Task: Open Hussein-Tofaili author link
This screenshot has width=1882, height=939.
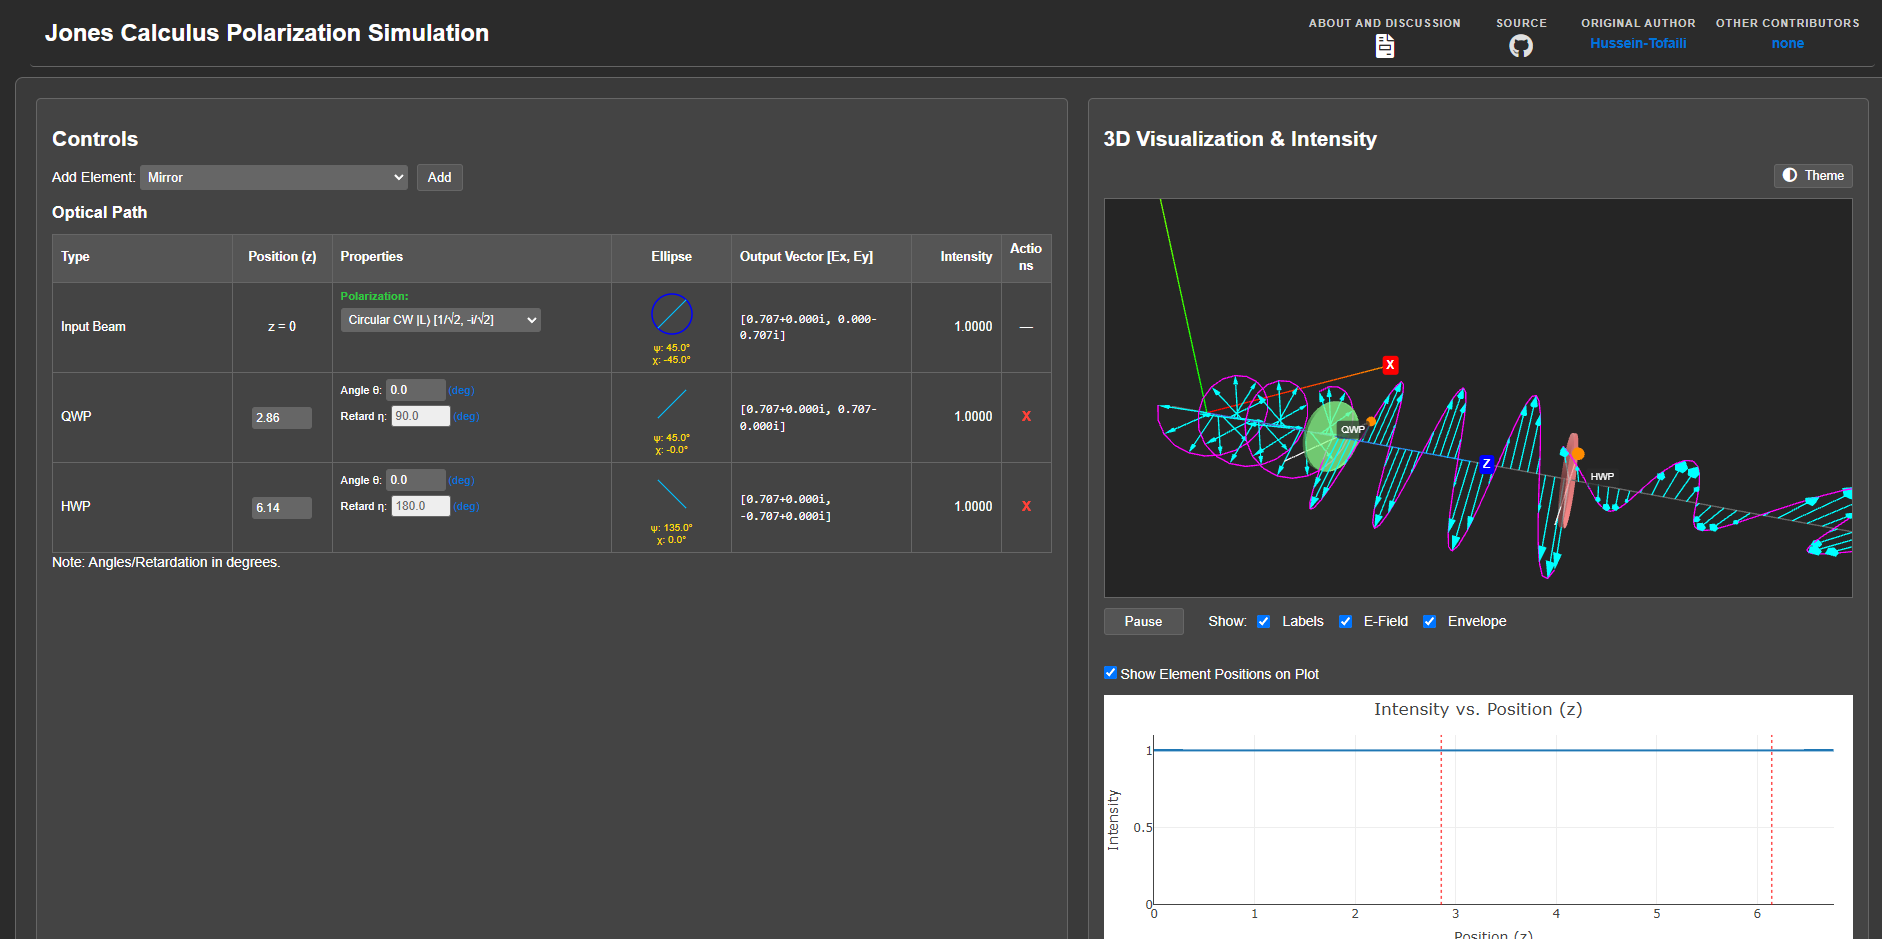Action: tap(1638, 43)
